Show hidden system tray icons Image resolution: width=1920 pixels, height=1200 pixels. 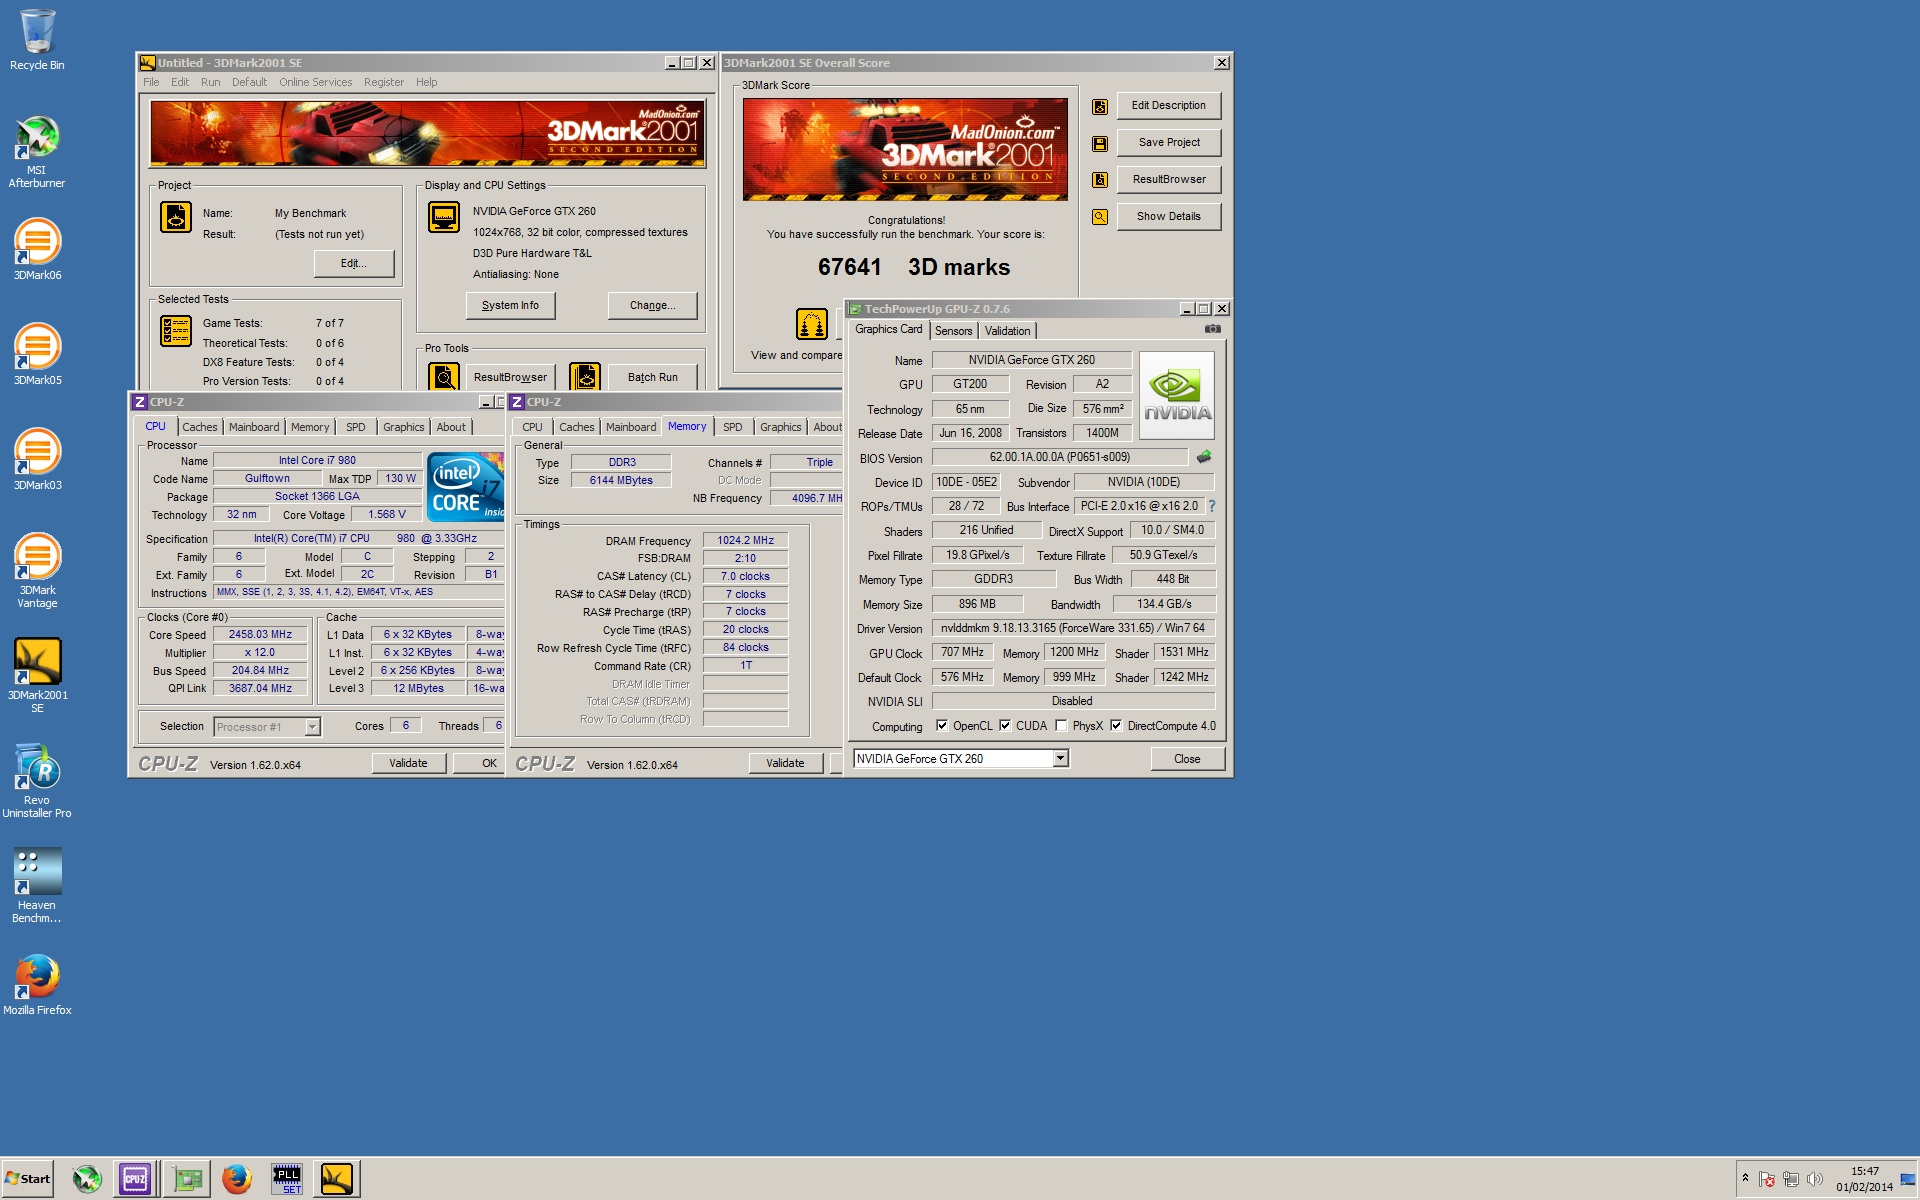tap(1745, 1178)
